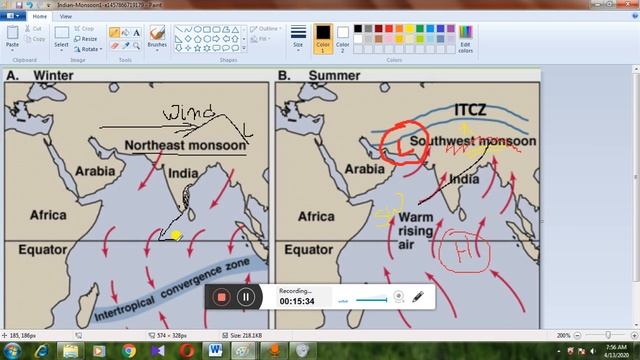Open the Paint file menu button
The image size is (640, 360).
13,16
